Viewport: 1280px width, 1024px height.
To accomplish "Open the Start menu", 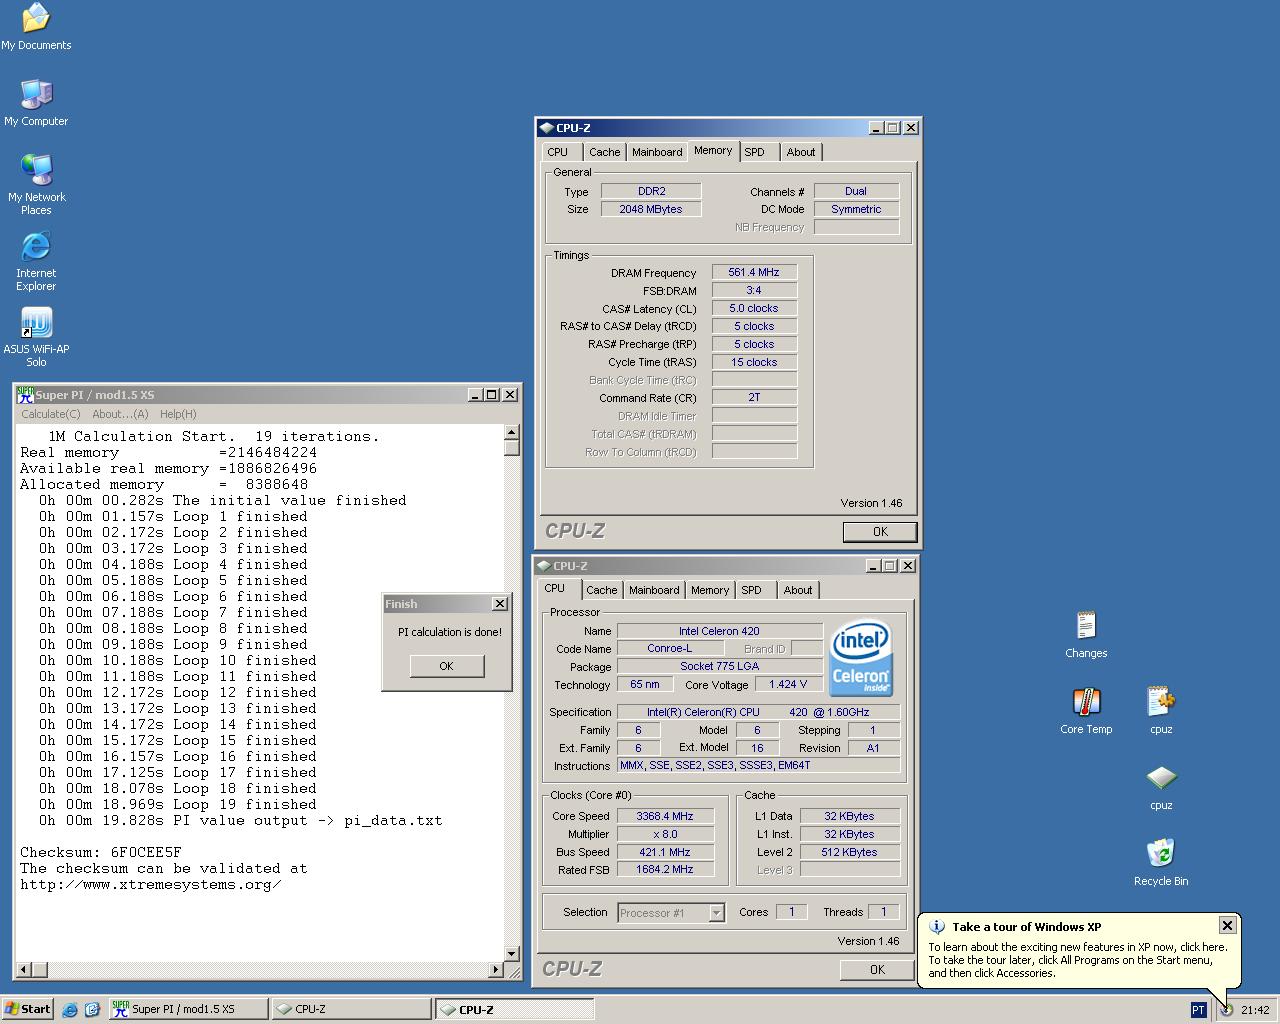I will 28,1009.
